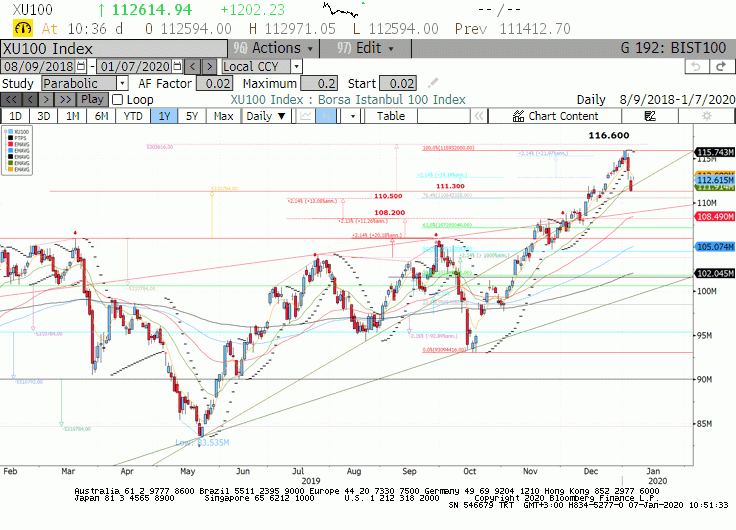Click the 105.074M axis label
This screenshot has height=530, width=736.
715,247
